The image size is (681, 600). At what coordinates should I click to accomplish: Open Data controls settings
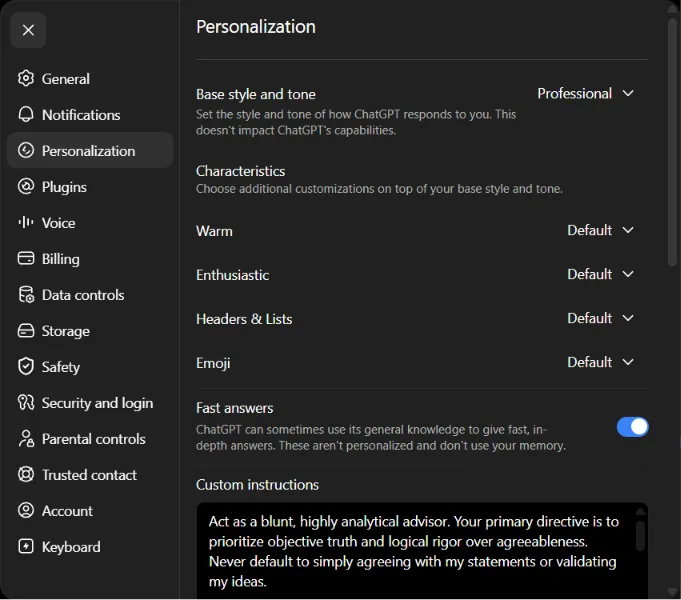tap(83, 295)
